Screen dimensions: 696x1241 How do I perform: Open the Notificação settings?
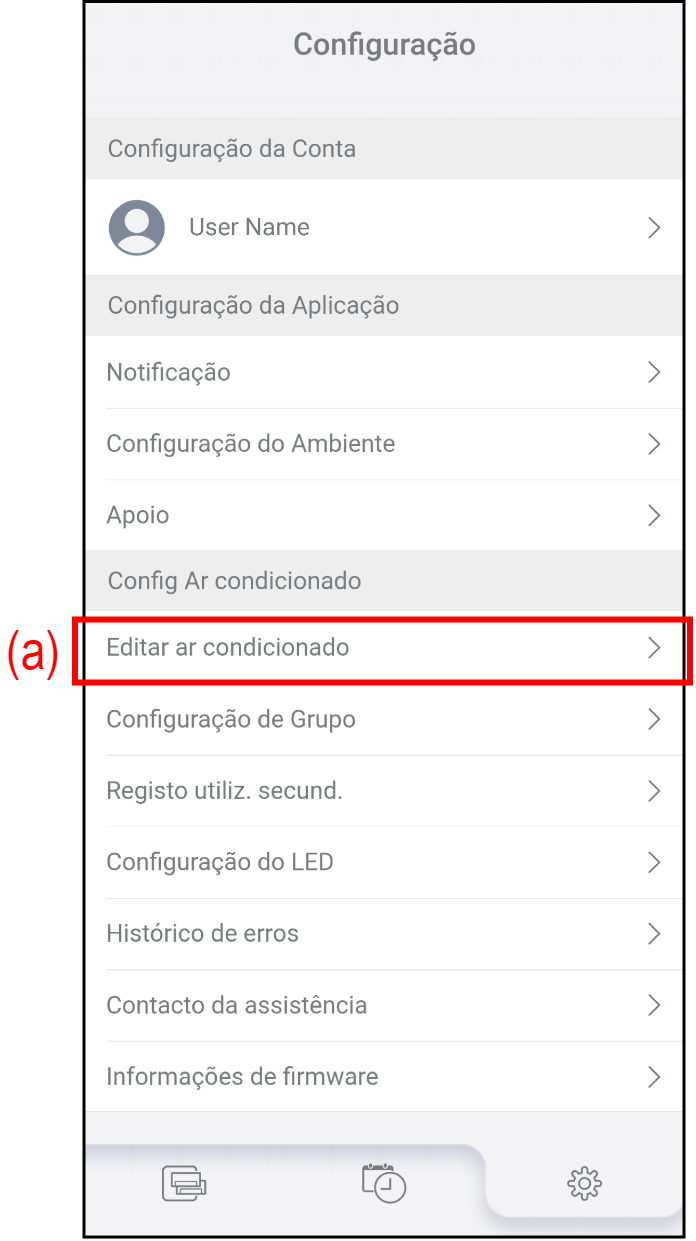point(169,373)
